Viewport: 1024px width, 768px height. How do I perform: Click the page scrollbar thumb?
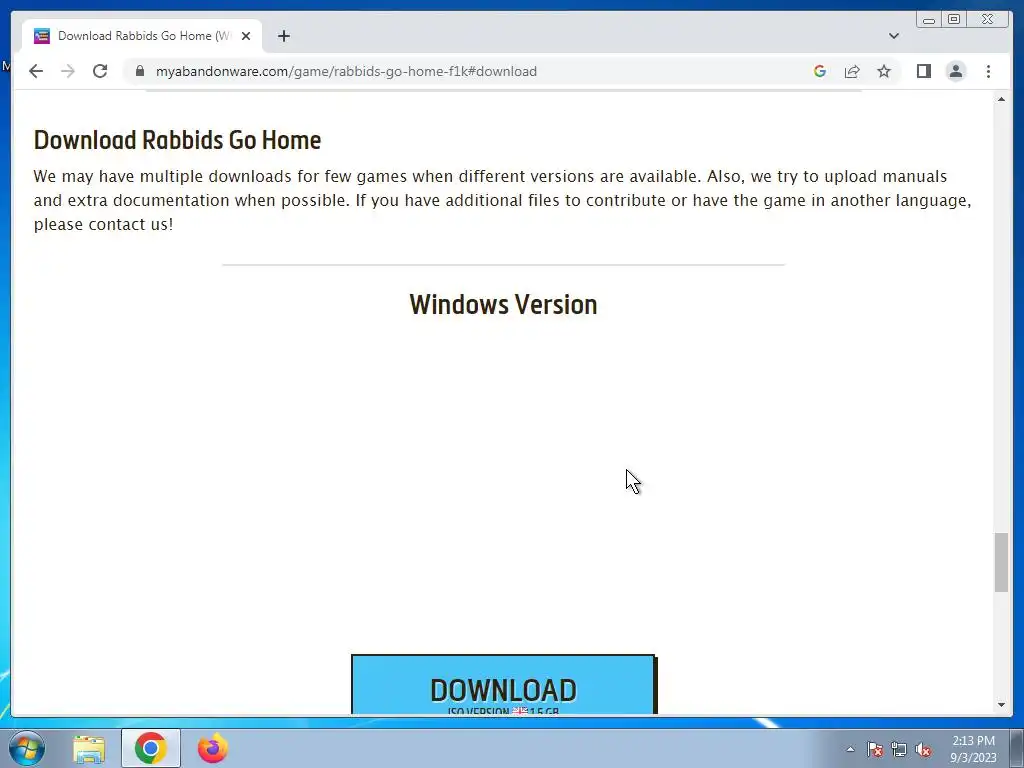point(1001,562)
